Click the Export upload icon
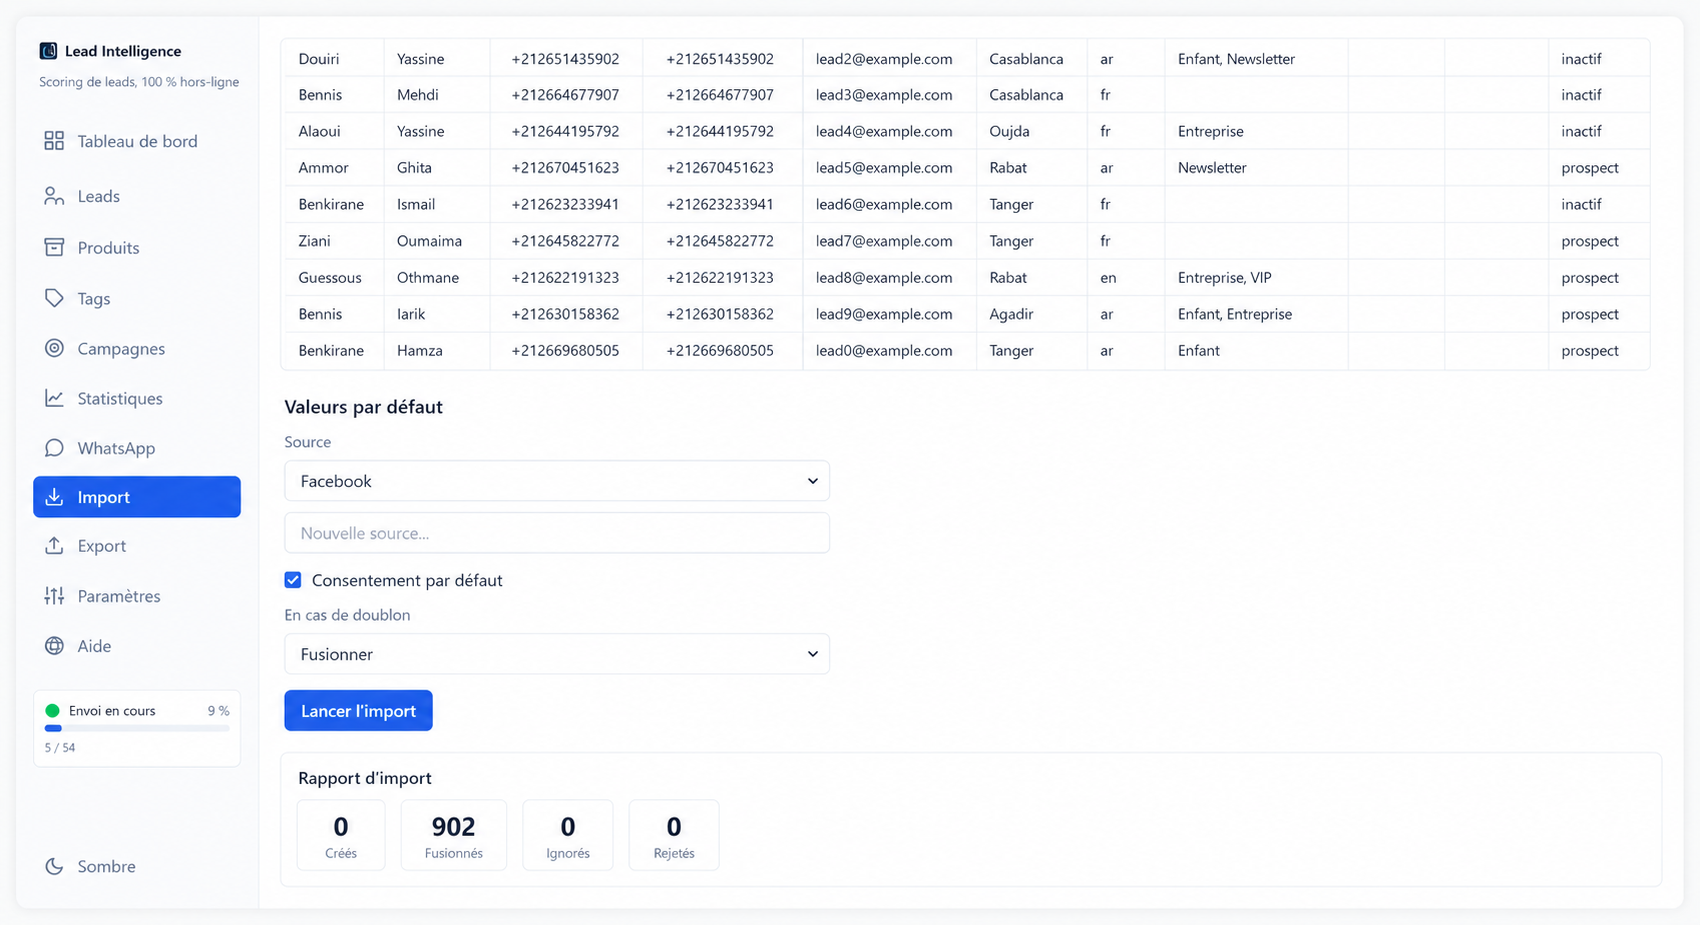This screenshot has width=1700, height=925. pos(54,546)
